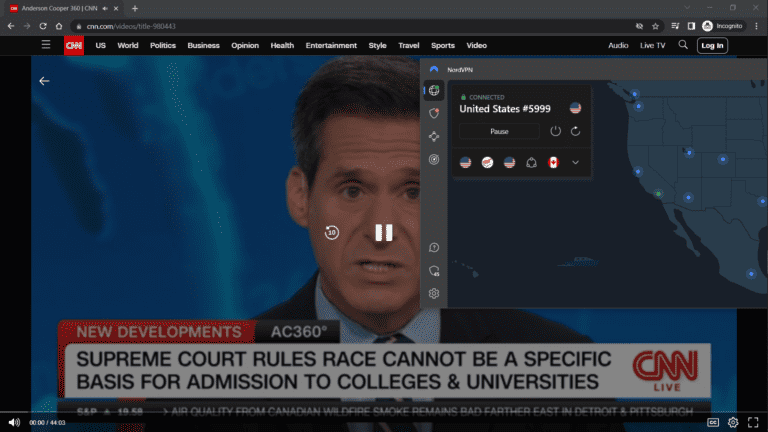Mute the Anderson Cooper 360 tab

(105, 8)
